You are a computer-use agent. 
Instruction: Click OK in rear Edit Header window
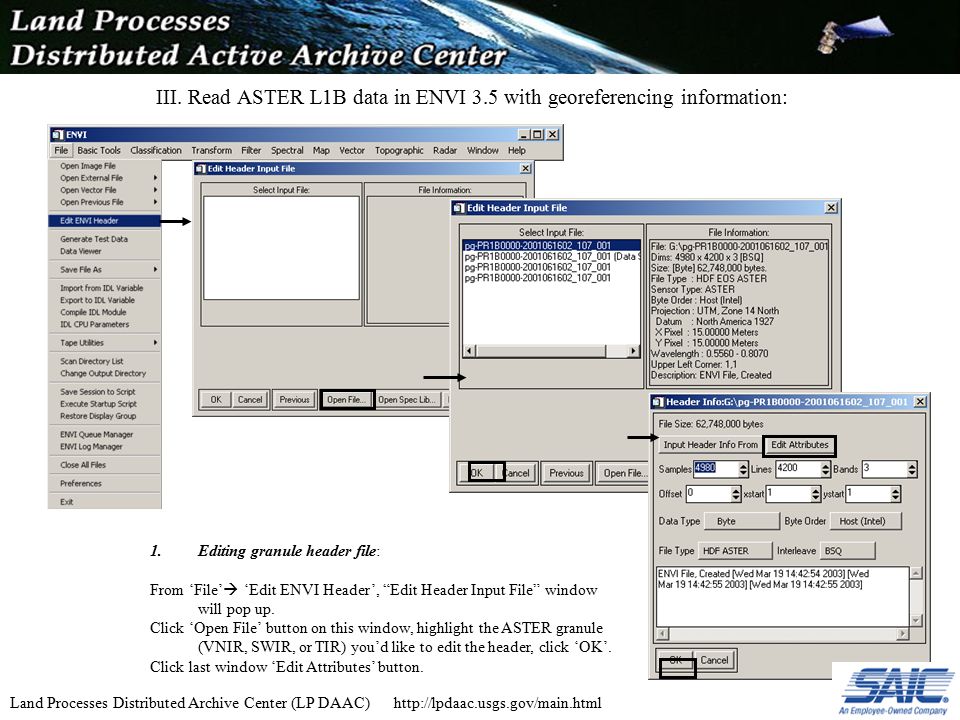216,400
